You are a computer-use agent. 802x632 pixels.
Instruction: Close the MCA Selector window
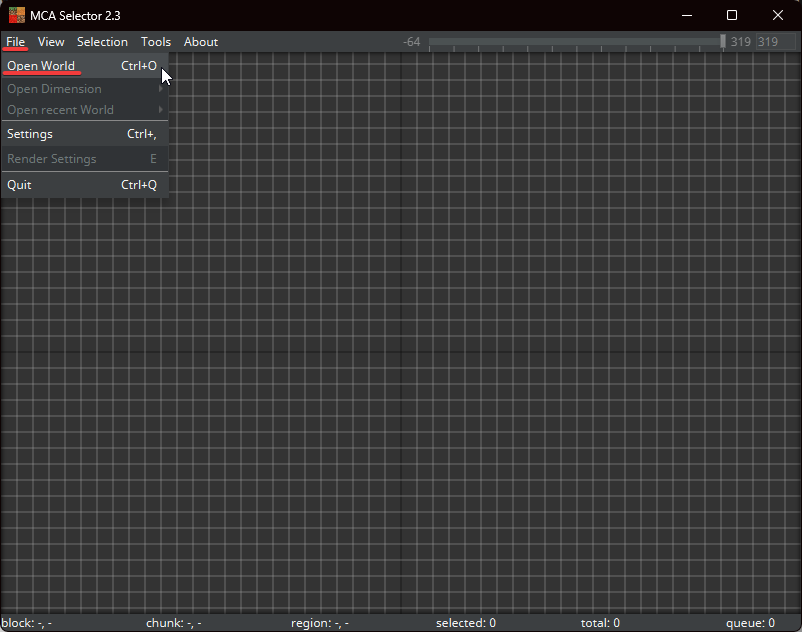tap(778, 15)
